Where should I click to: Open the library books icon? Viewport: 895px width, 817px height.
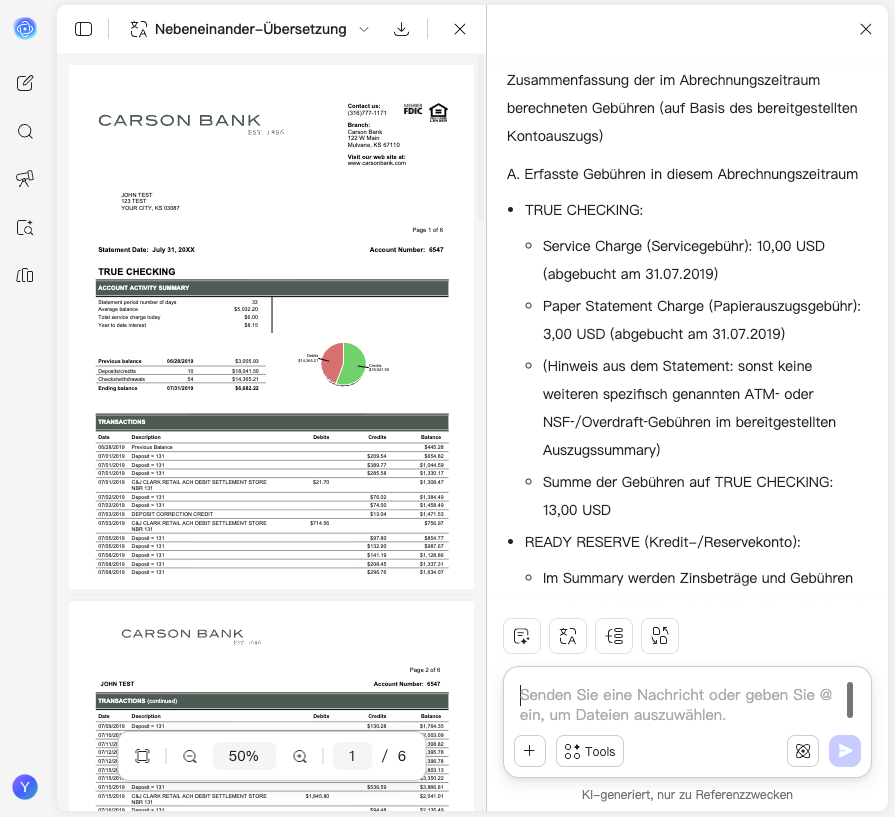[x=25, y=276]
